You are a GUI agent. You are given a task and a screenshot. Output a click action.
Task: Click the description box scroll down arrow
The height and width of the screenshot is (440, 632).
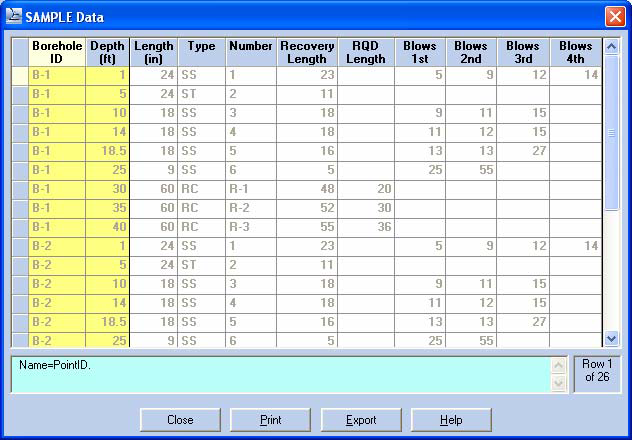coord(558,383)
